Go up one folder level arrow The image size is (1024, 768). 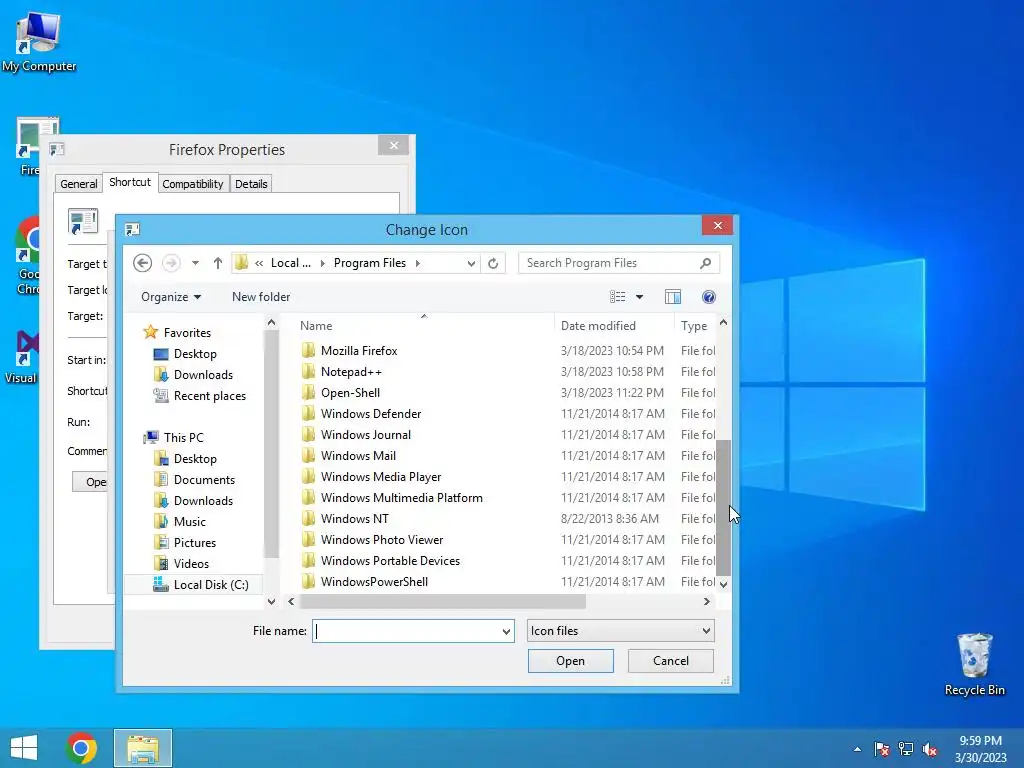217,263
